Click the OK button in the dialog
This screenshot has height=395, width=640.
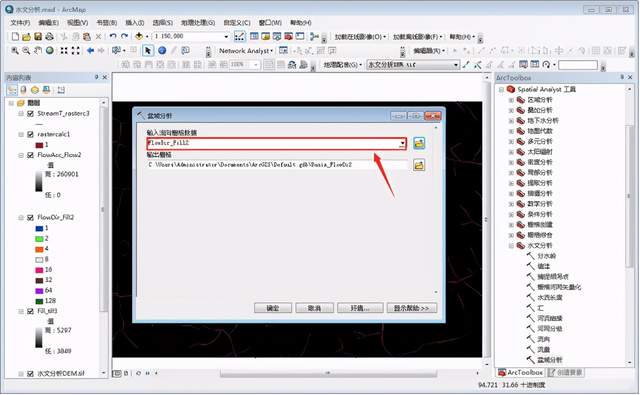pyautogui.click(x=273, y=308)
